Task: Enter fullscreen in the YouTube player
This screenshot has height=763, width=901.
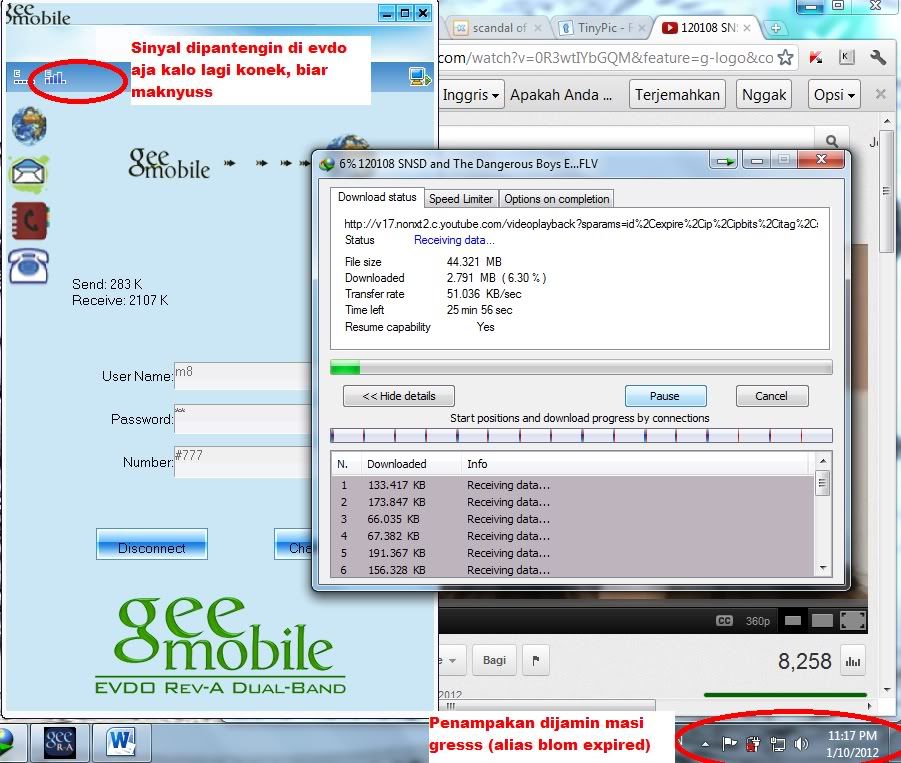Action: [853, 621]
